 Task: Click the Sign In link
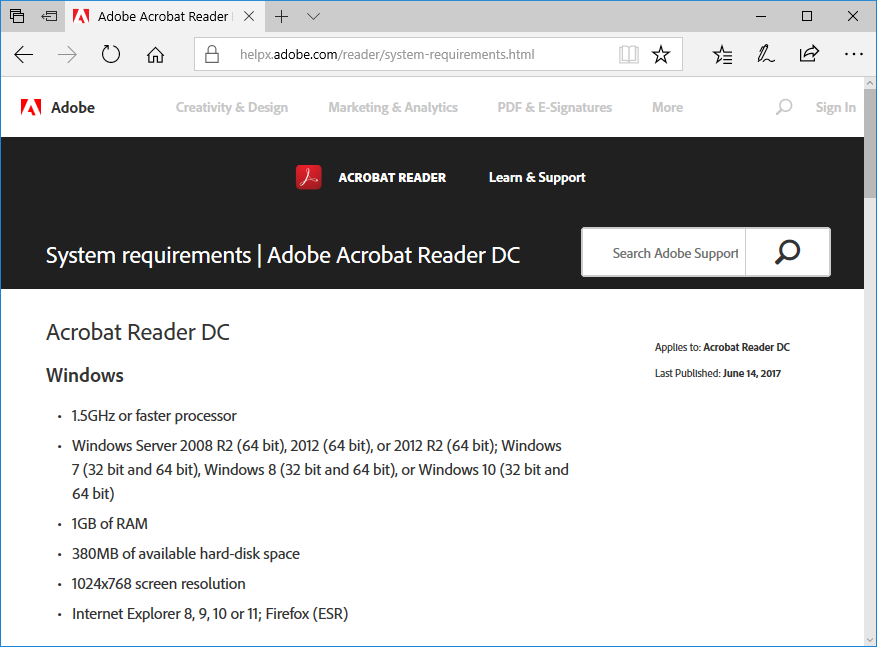point(836,107)
